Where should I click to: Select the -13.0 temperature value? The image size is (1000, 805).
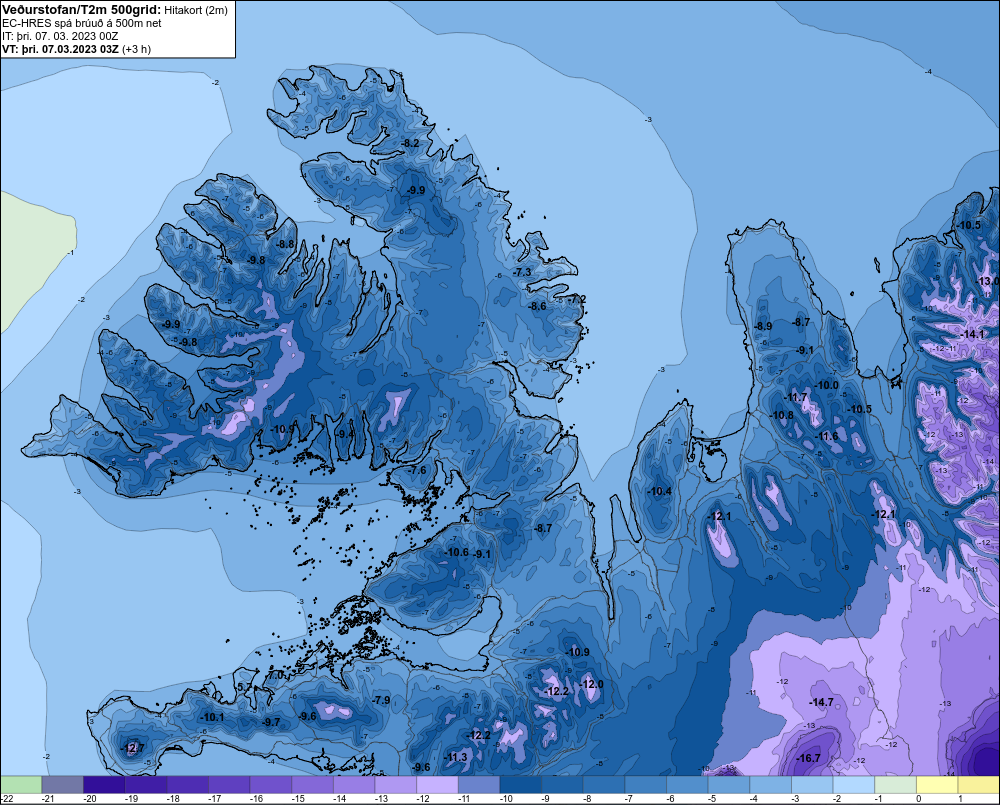pyautogui.click(x=988, y=281)
